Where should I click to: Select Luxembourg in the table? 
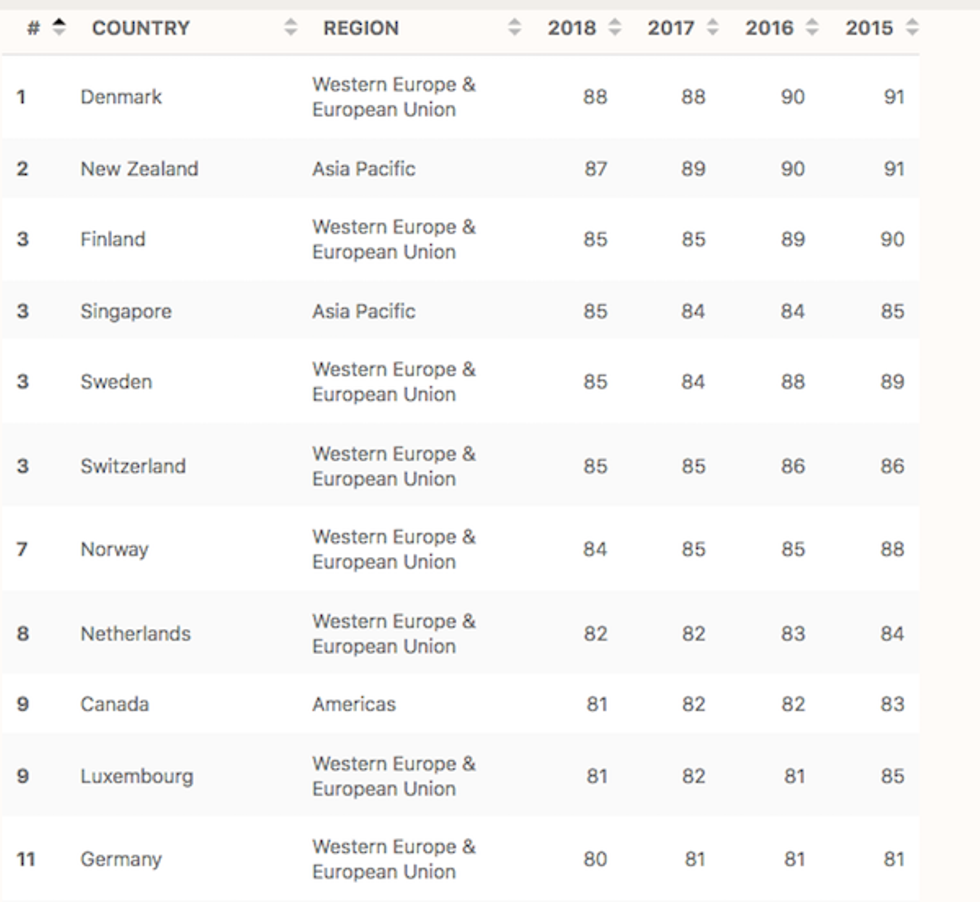click(137, 776)
